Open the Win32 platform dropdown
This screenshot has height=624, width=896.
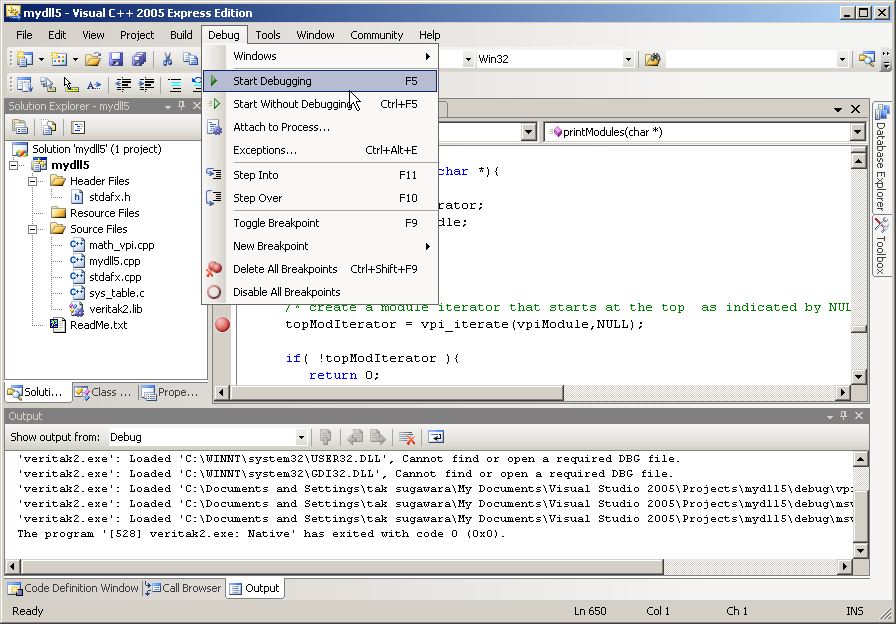628,59
